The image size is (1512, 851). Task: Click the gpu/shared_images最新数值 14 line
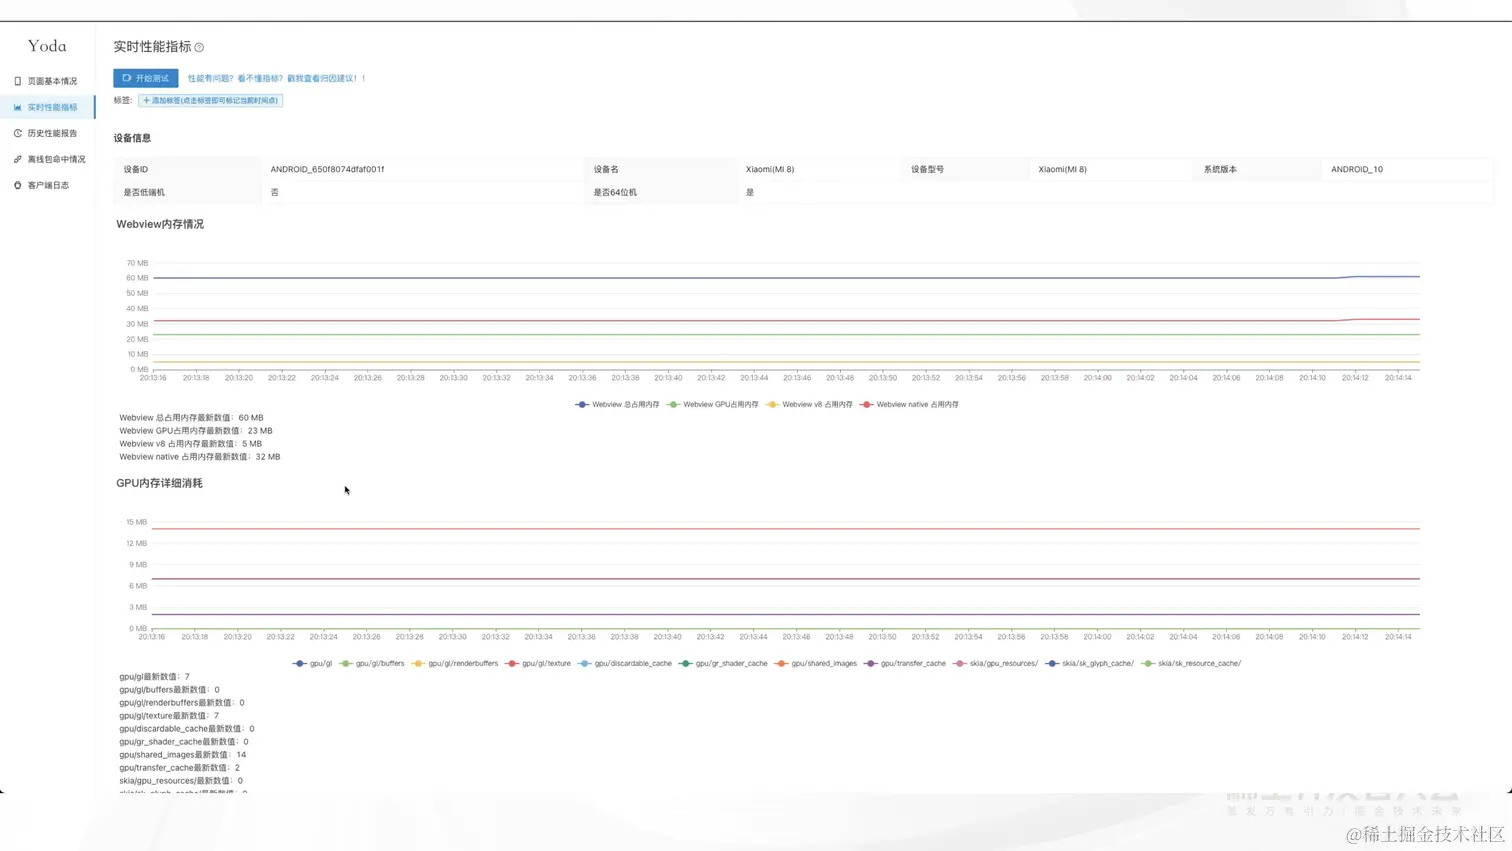click(182, 755)
